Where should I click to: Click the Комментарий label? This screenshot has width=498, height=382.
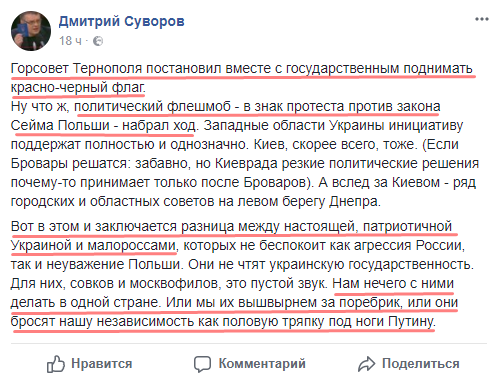pyautogui.click(x=262, y=364)
